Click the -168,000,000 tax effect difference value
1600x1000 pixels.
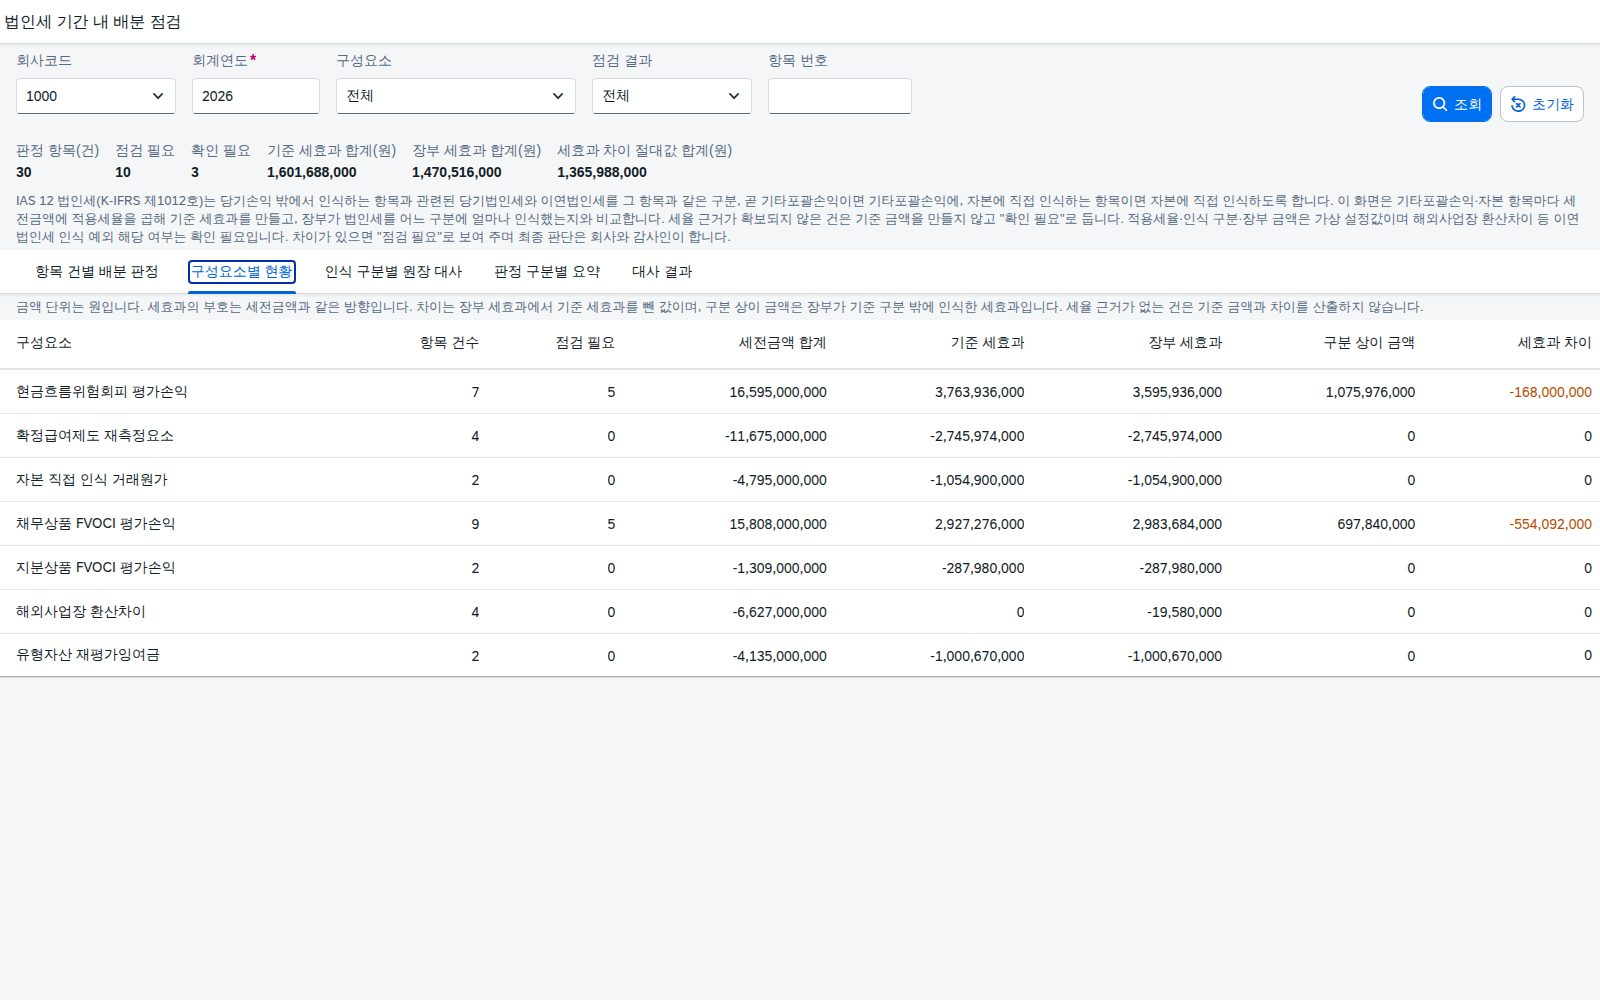pyautogui.click(x=1550, y=392)
